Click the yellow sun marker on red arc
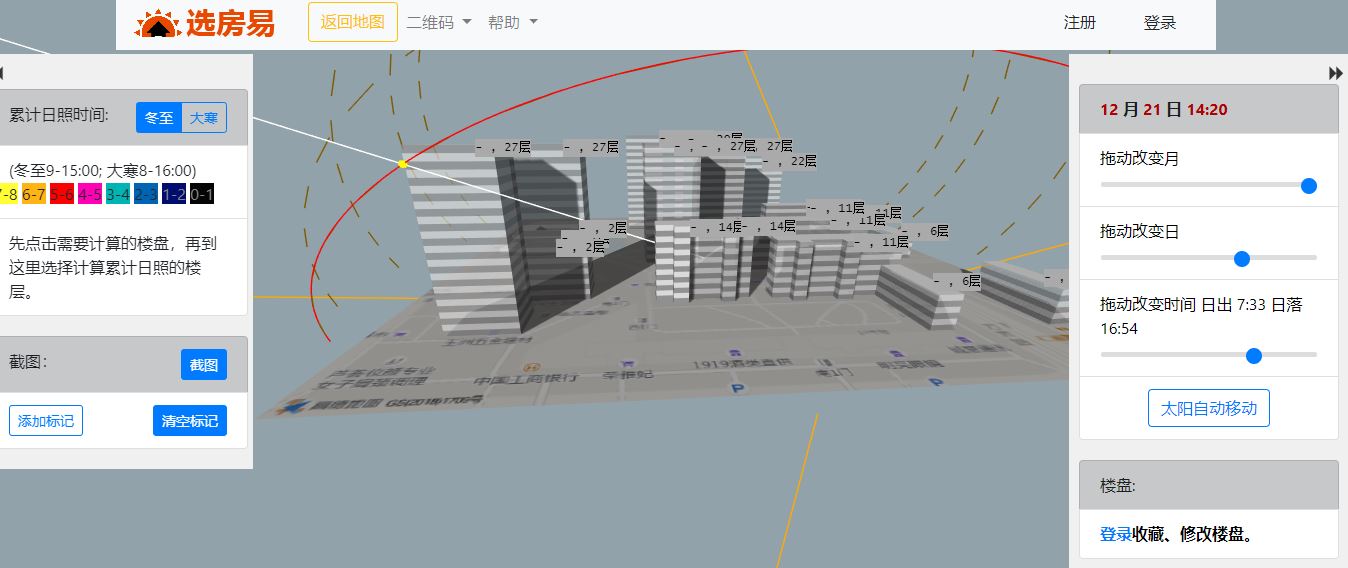 pos(402,163)
